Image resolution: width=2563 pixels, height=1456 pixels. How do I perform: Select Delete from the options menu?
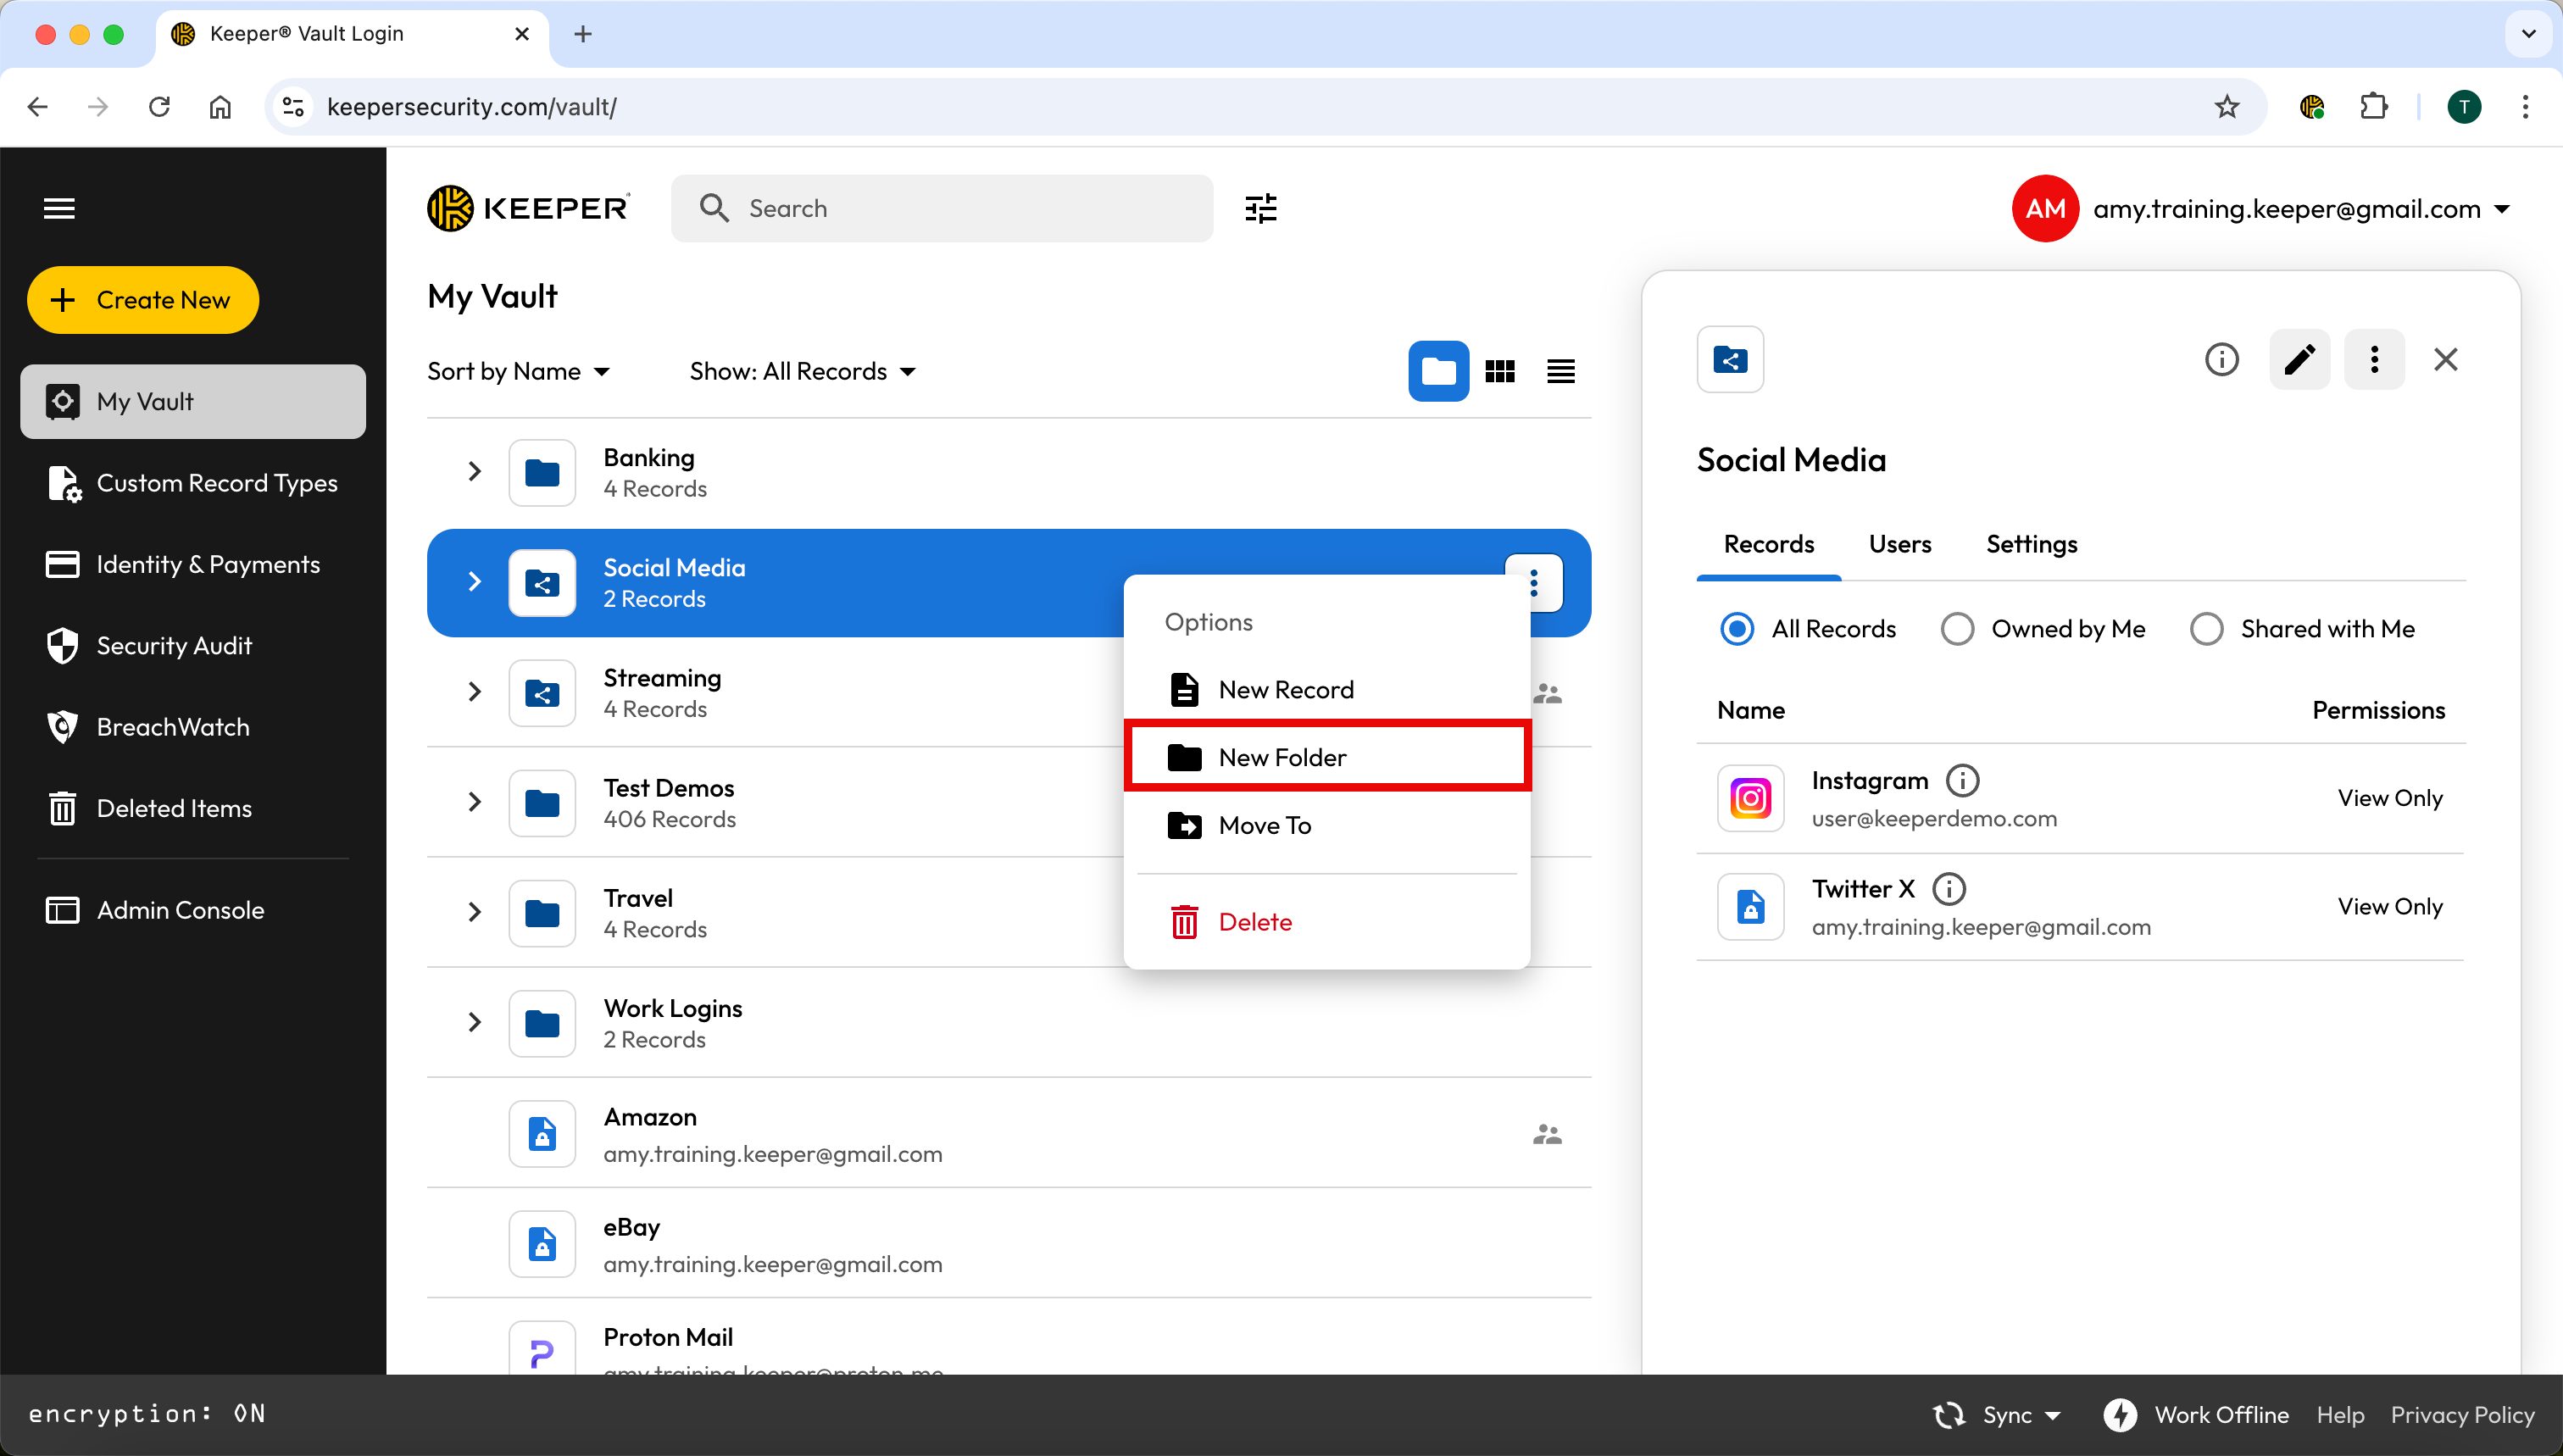(1254, 921)
